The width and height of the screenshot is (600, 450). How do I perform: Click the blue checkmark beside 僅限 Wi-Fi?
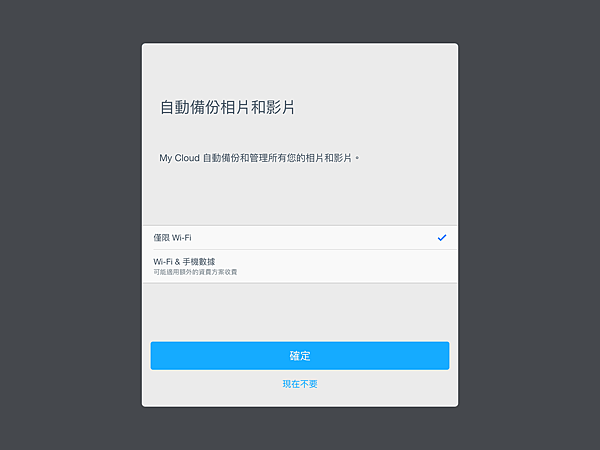point(442,238)
